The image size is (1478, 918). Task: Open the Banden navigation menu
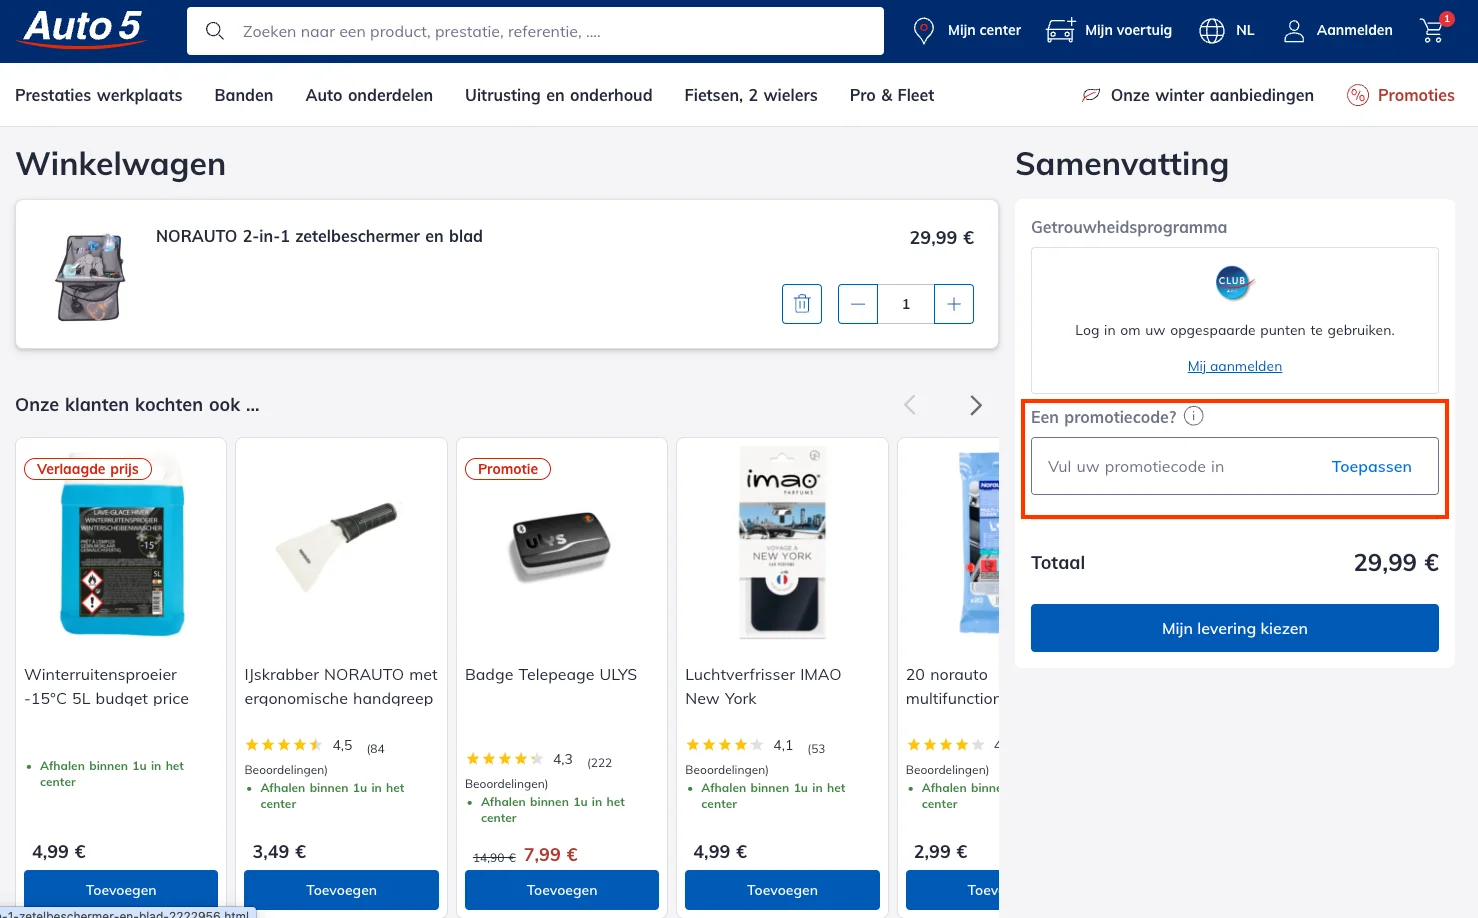pos(243,95)
